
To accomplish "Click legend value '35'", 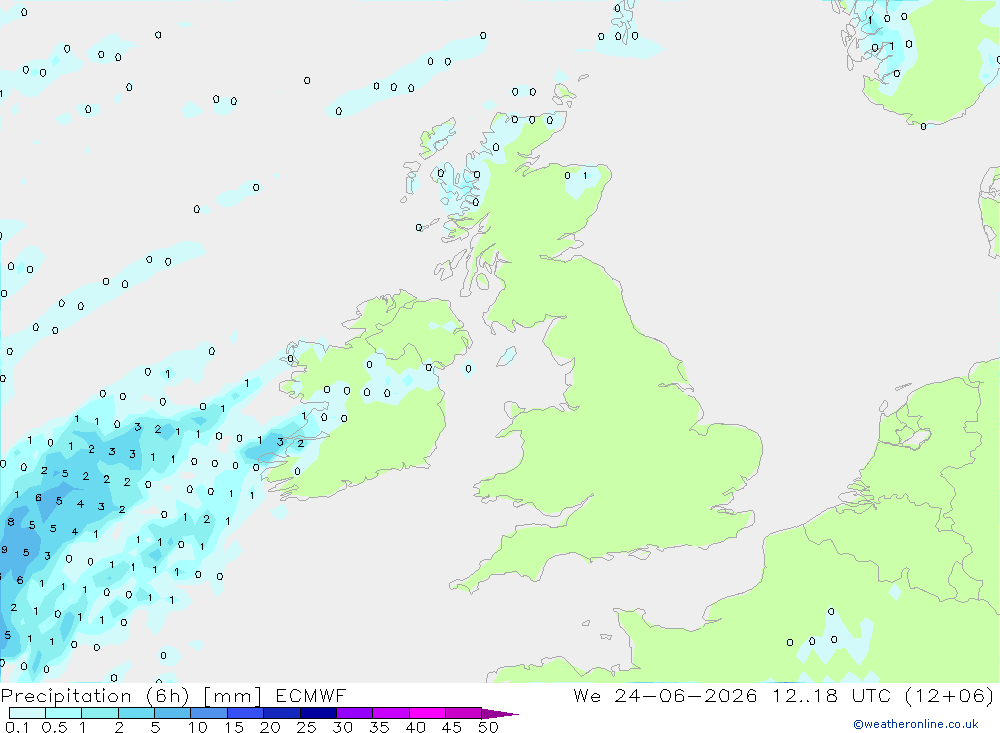I will [379, 727].
